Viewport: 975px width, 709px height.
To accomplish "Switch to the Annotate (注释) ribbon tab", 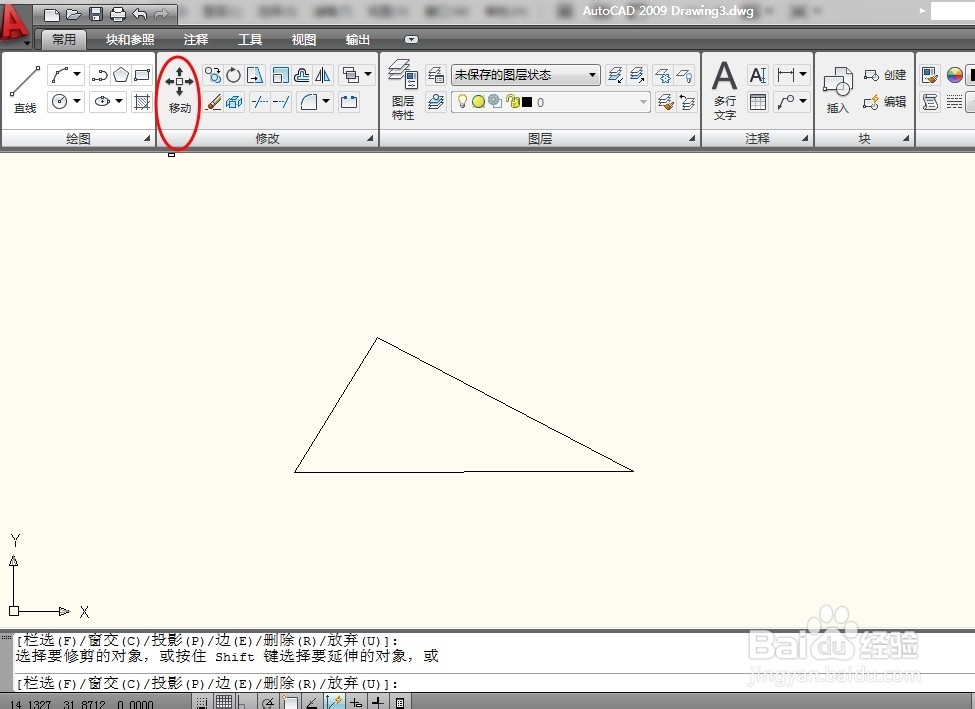I will point(196,39).
